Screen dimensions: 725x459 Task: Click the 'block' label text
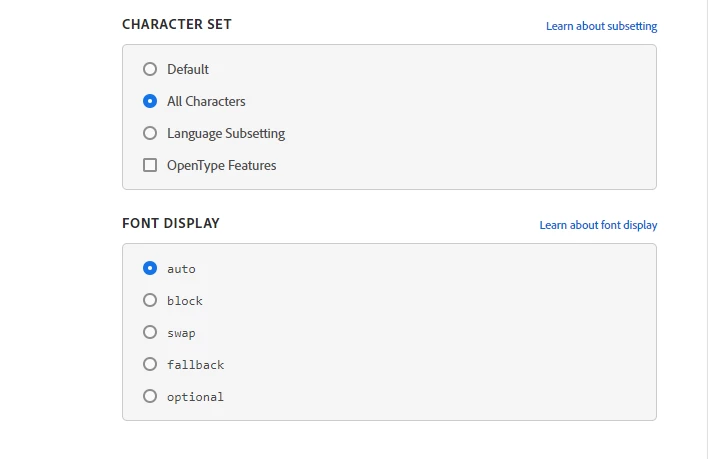(185, 301)
